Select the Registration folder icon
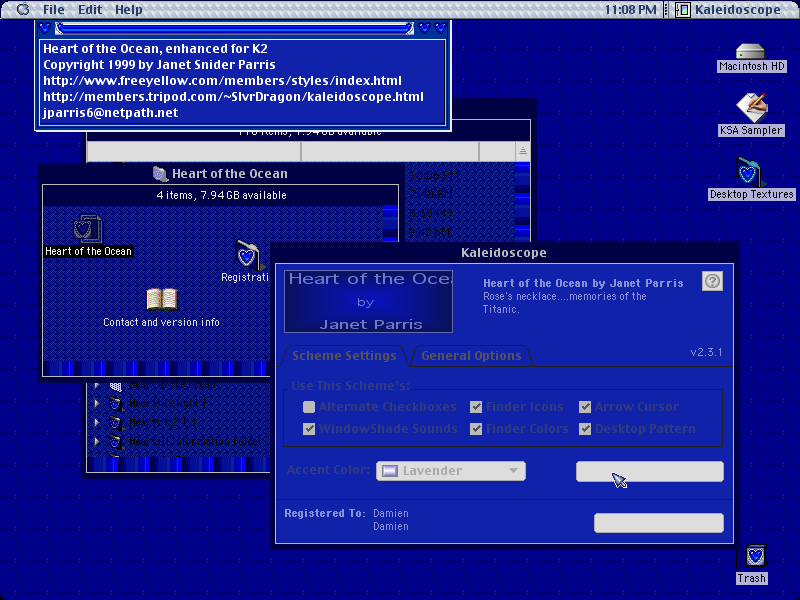Screen dimensions: 800x600 click(x=247, y=254)
